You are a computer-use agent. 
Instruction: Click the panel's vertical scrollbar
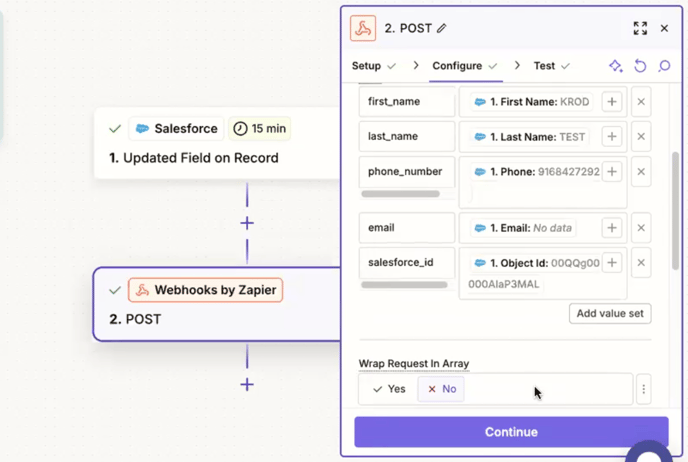[675, 211]
